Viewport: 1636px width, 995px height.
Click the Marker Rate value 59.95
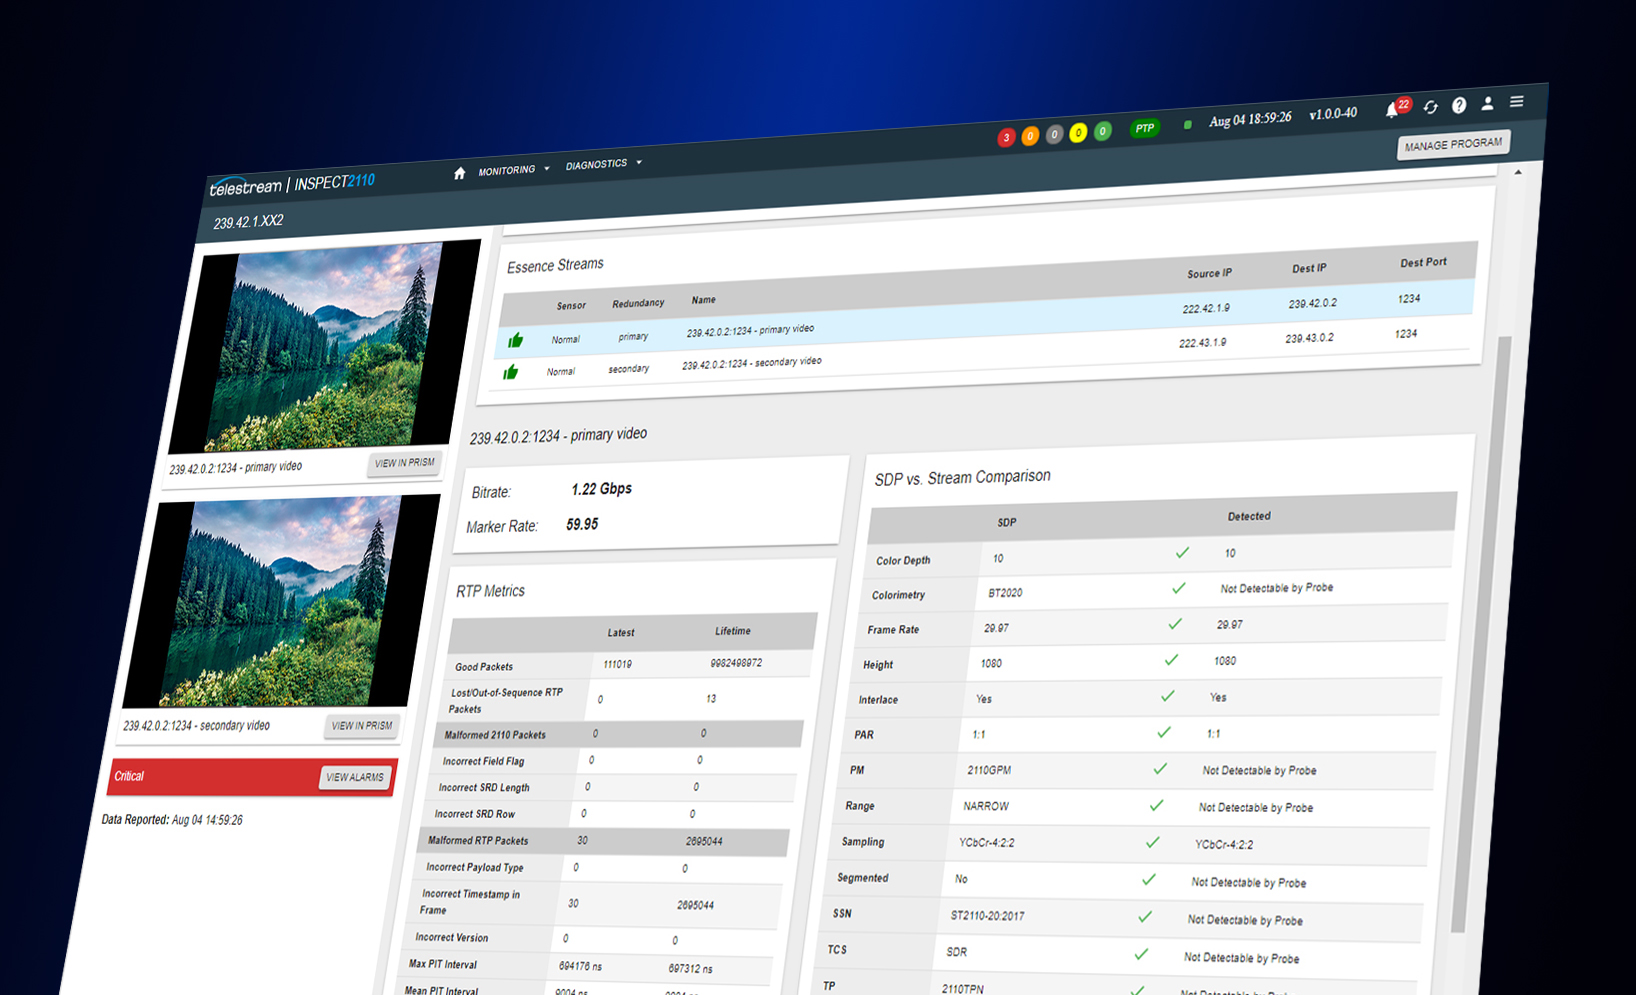pyautogui.click(x=582, y=524)
